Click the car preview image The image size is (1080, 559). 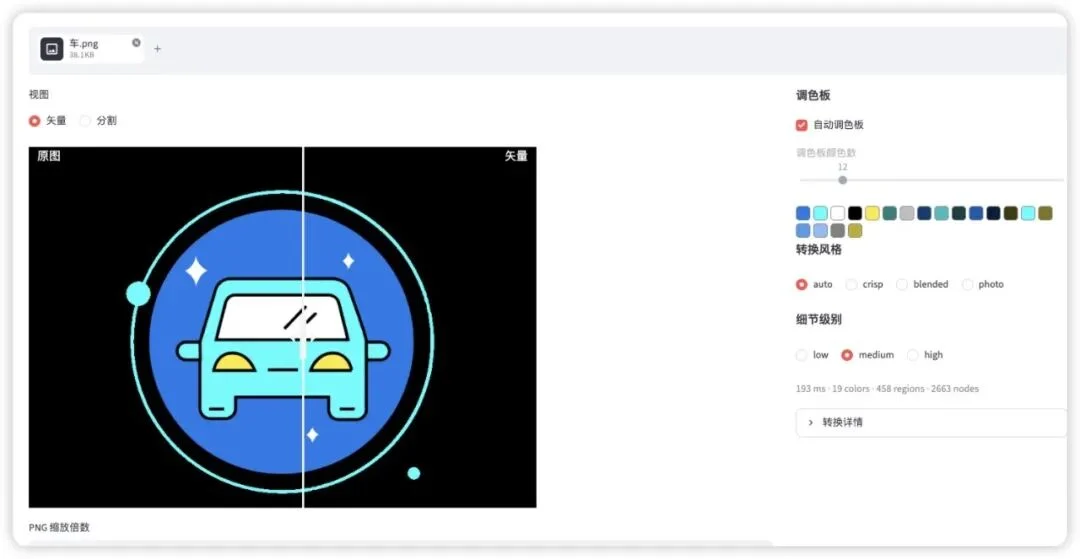click(x=282, y=328)
